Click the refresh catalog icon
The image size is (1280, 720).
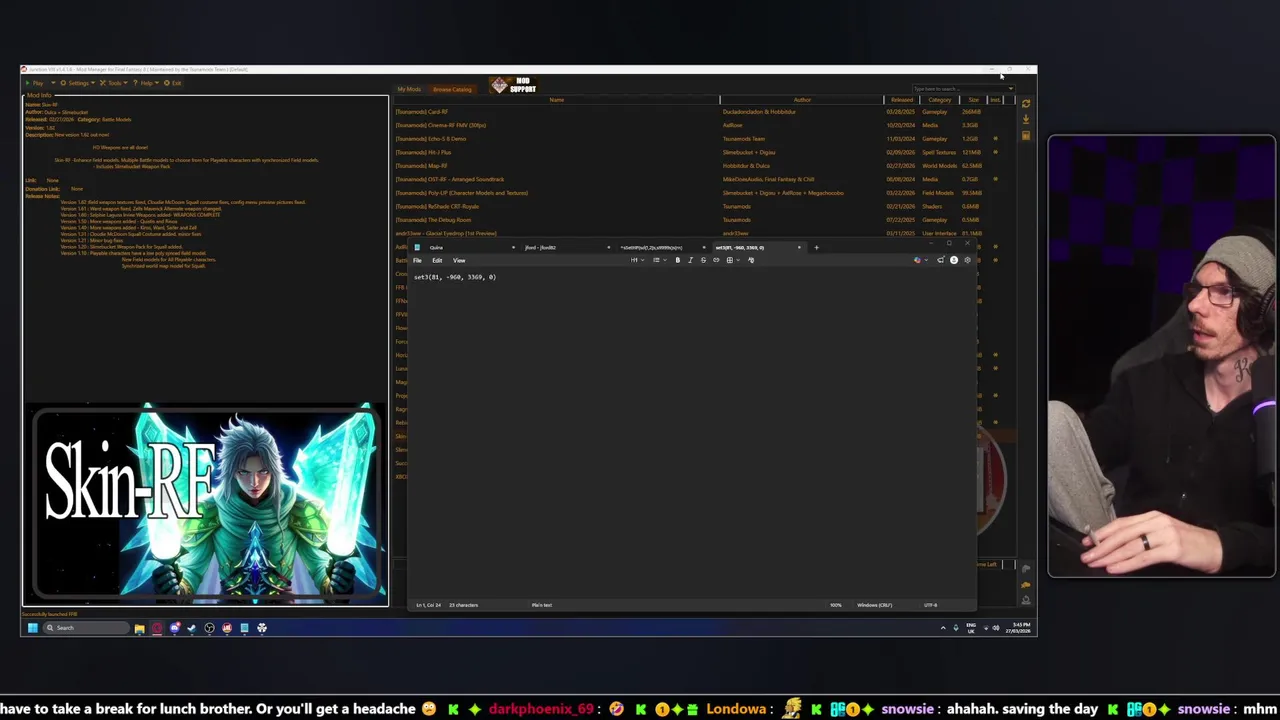coord(1026,103)
